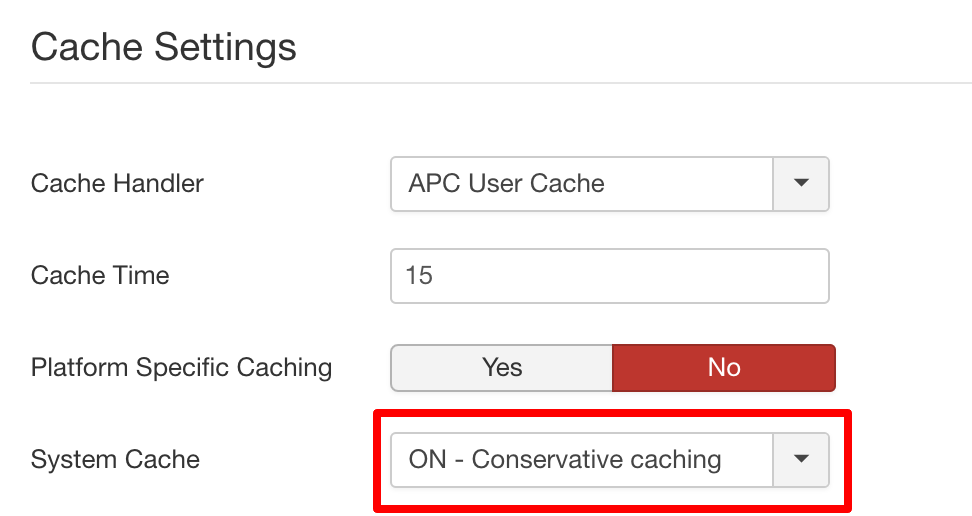Click the value 15 in Cache Time
972x516 pixels.
[x=419, y=276]
